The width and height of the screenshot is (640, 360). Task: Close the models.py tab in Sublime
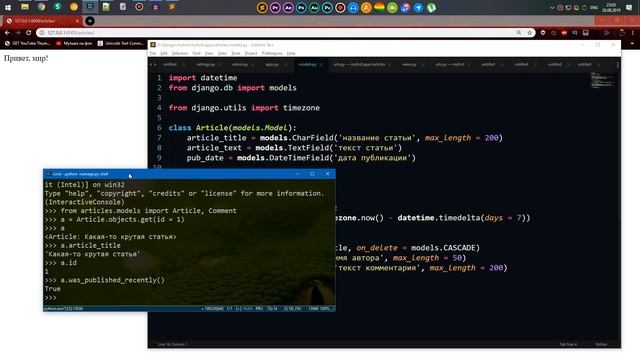321,64
